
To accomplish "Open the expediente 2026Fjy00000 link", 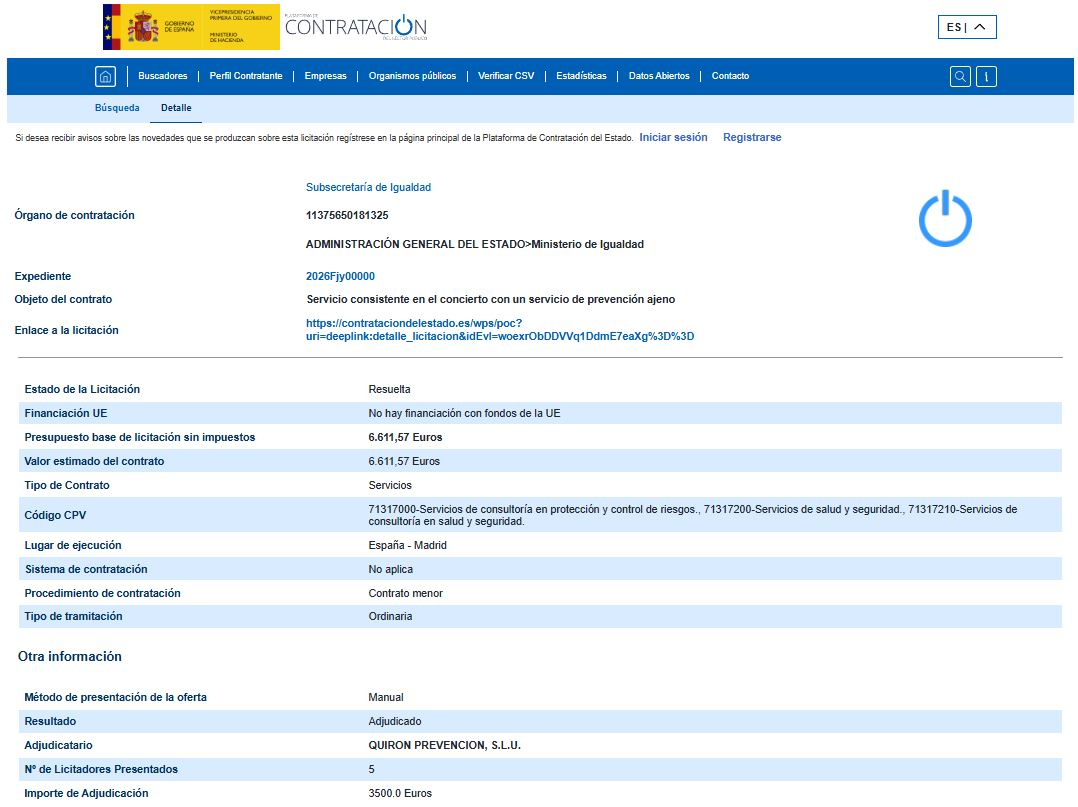I will tap(339, 275).
